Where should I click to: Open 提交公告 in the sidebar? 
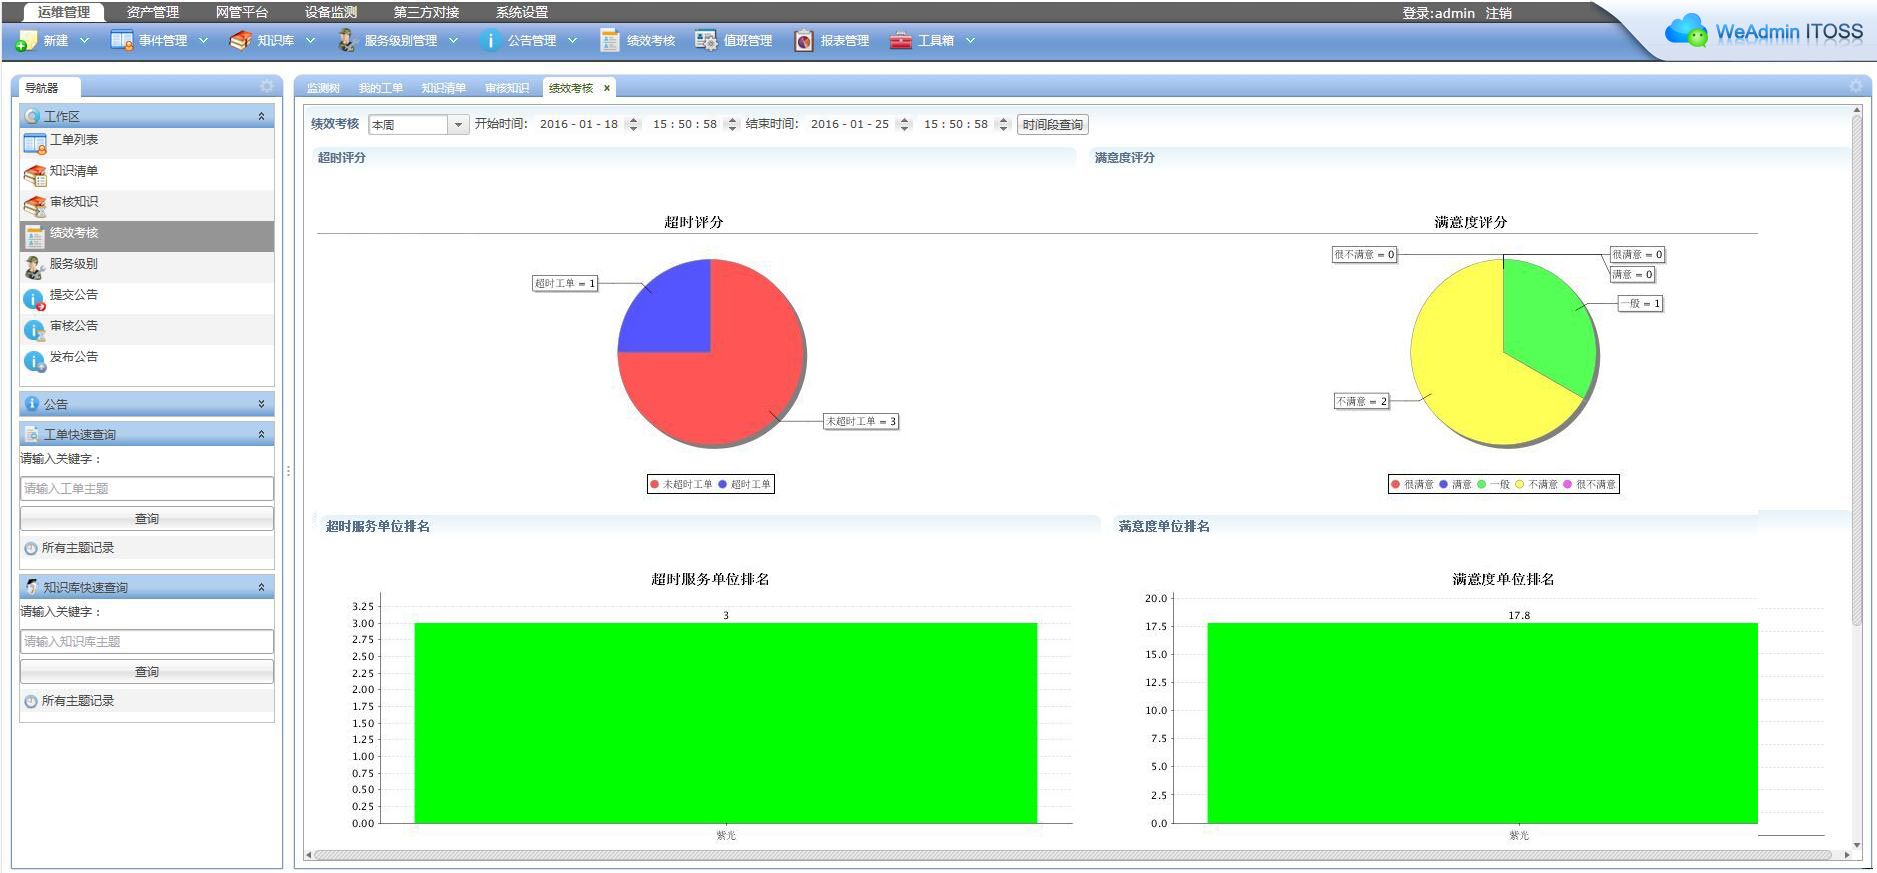point(73,296)
